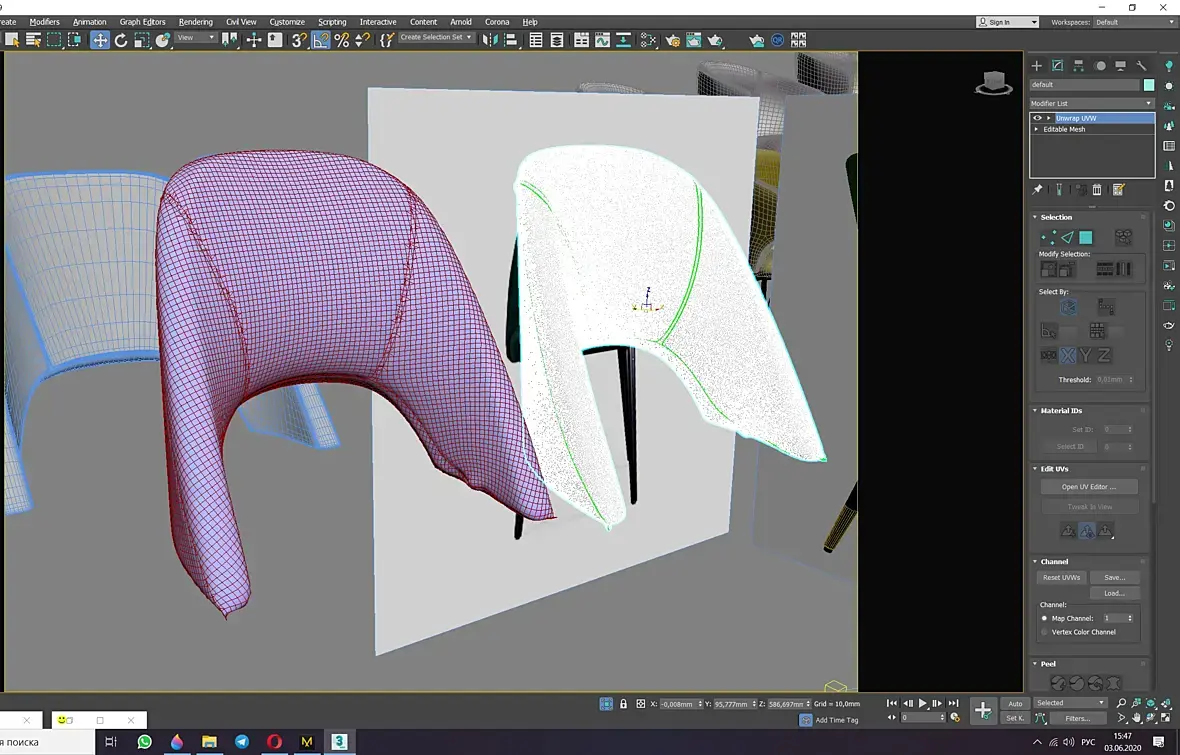Screen dimensions: 1180x755
Task: Click the Open UV Editor button
Action: 1089,487
